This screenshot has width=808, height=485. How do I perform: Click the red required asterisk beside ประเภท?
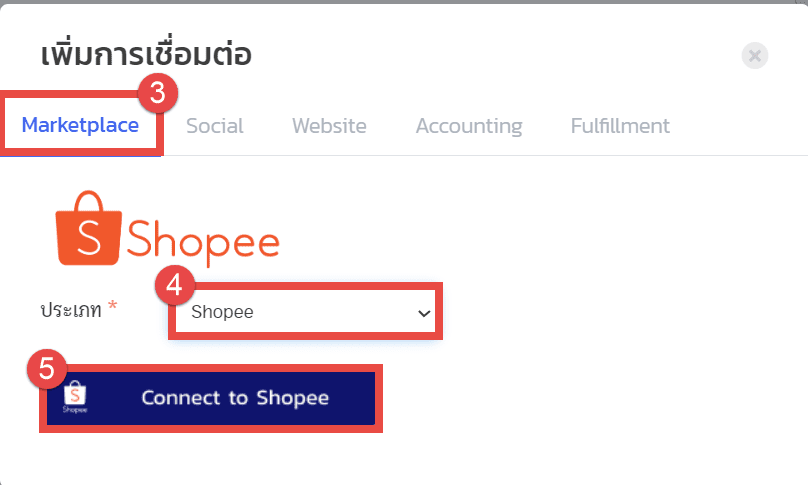coord(112,306)
